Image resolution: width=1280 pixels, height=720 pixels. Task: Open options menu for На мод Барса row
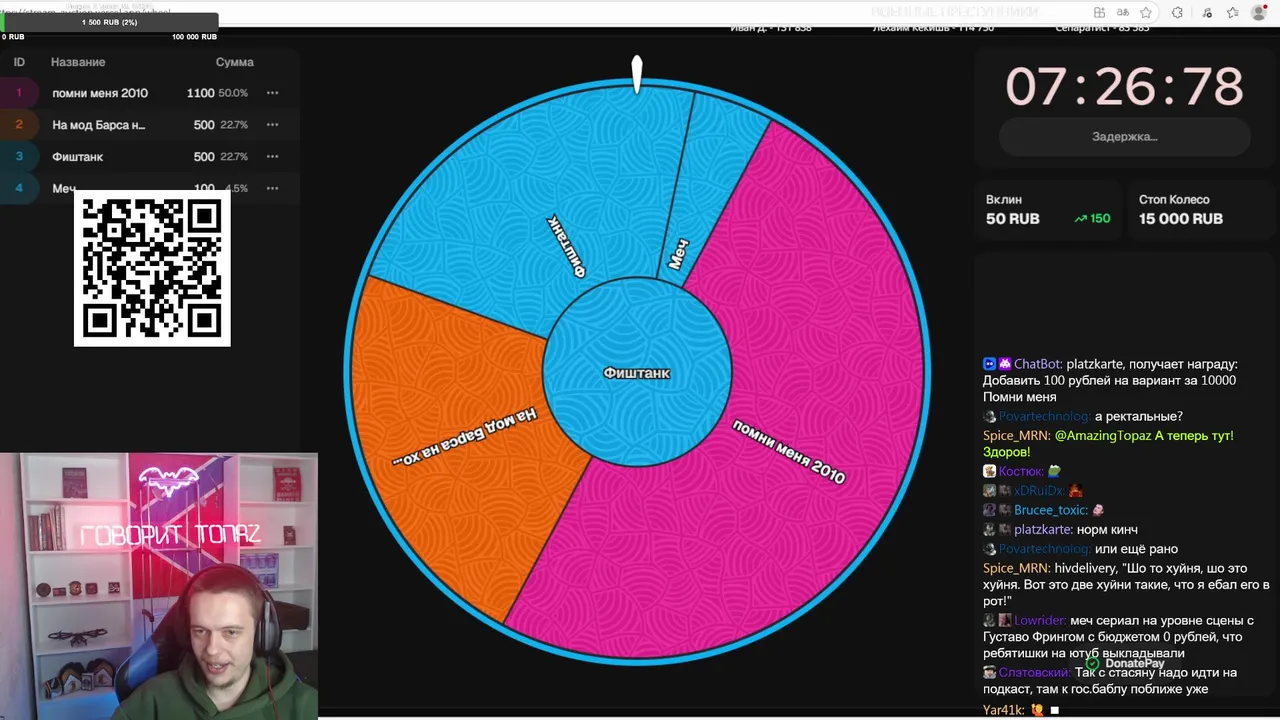click(x=272, y=125)
